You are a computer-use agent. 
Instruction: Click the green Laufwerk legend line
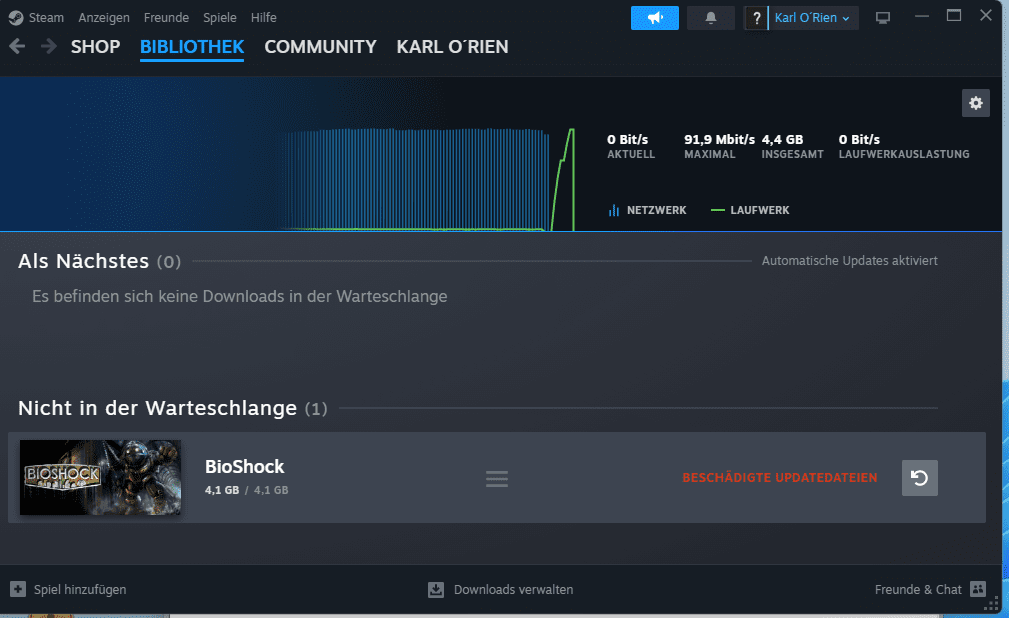(x=717, y=210)
